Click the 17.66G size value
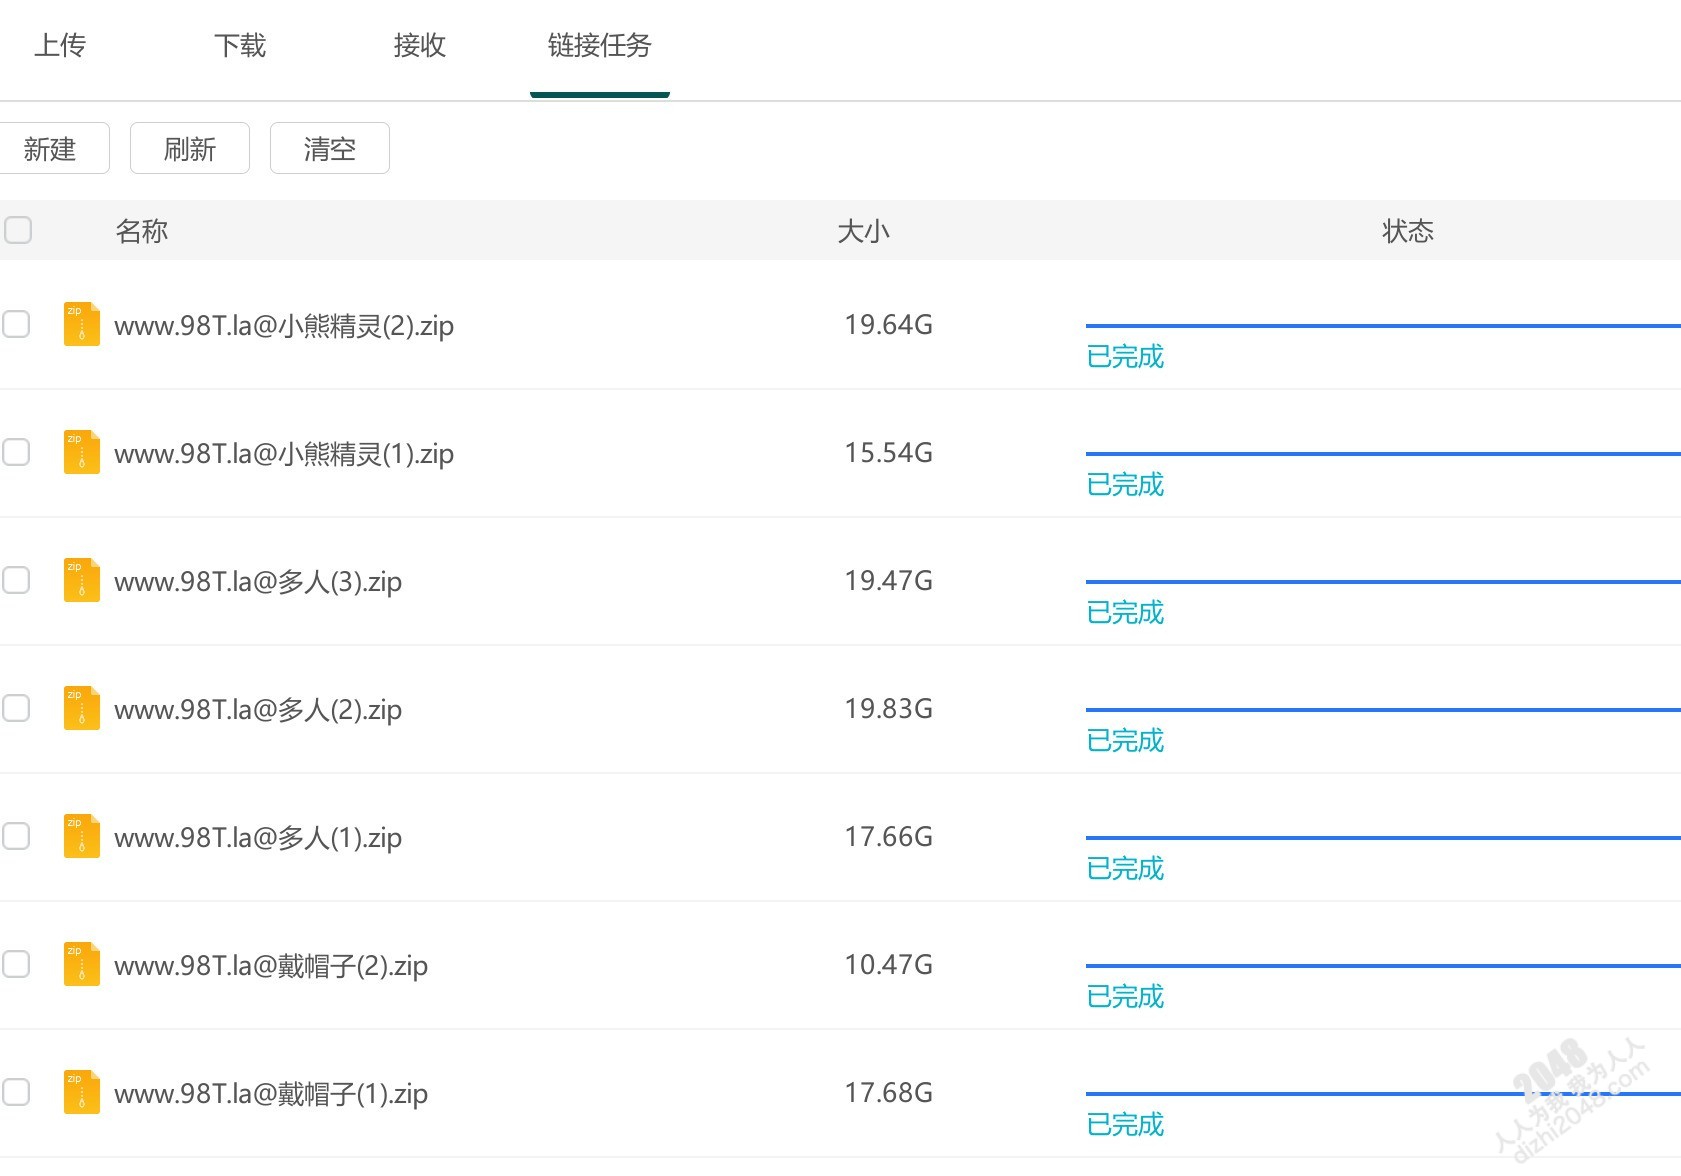 [x=888, y=837]
